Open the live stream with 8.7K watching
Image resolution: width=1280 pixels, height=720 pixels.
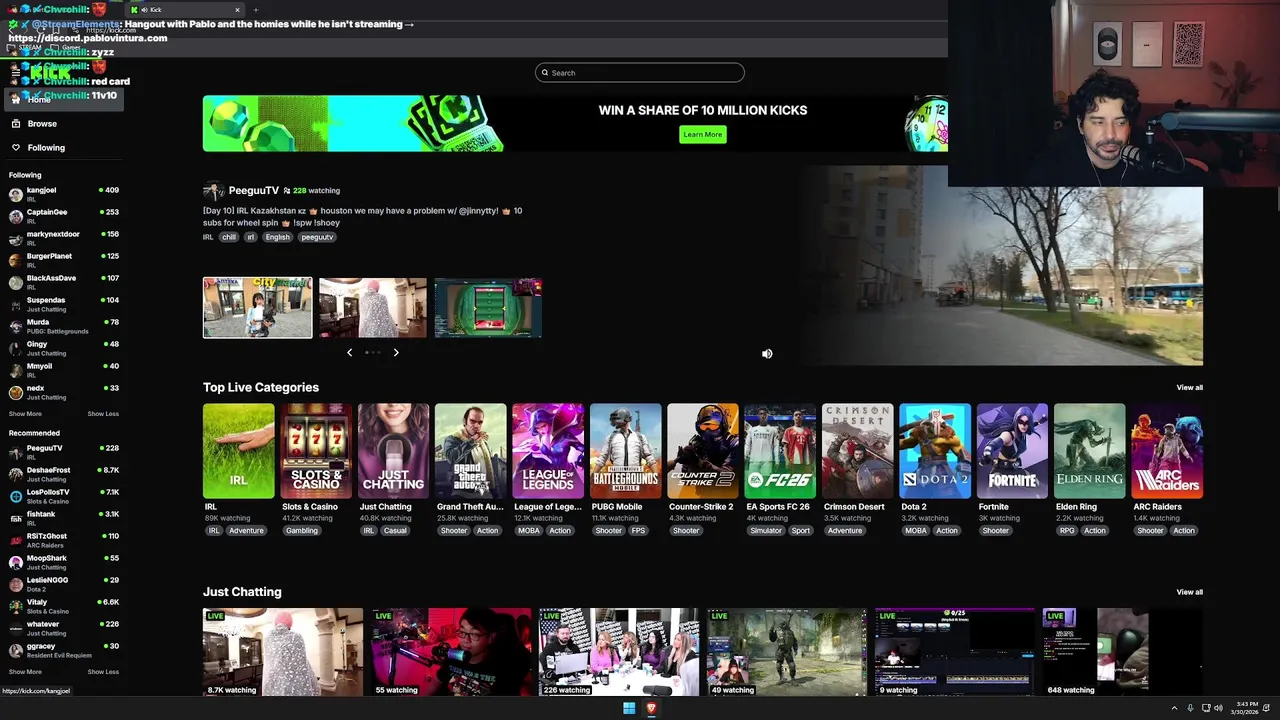283,652
